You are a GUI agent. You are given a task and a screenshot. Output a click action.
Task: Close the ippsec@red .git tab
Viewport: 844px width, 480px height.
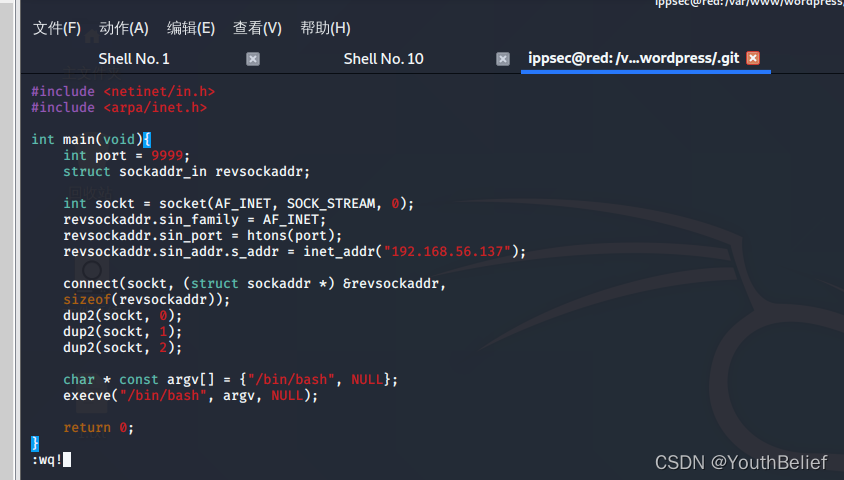click(753, 58)
